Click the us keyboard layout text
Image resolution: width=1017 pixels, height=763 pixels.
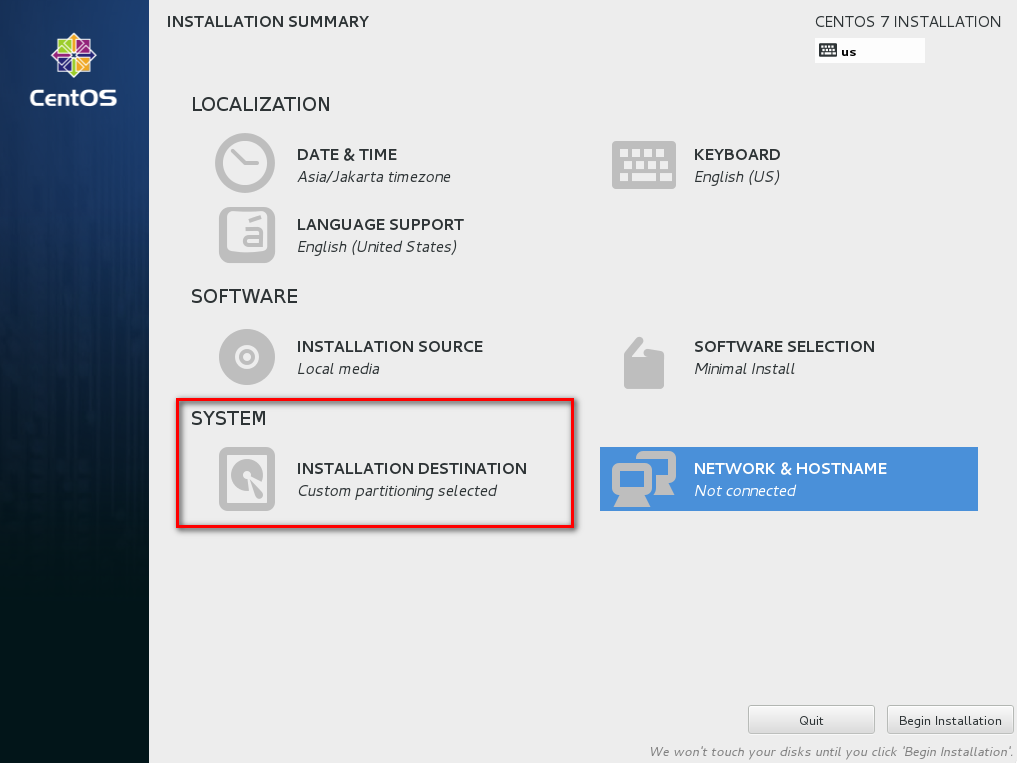(848, 52)
